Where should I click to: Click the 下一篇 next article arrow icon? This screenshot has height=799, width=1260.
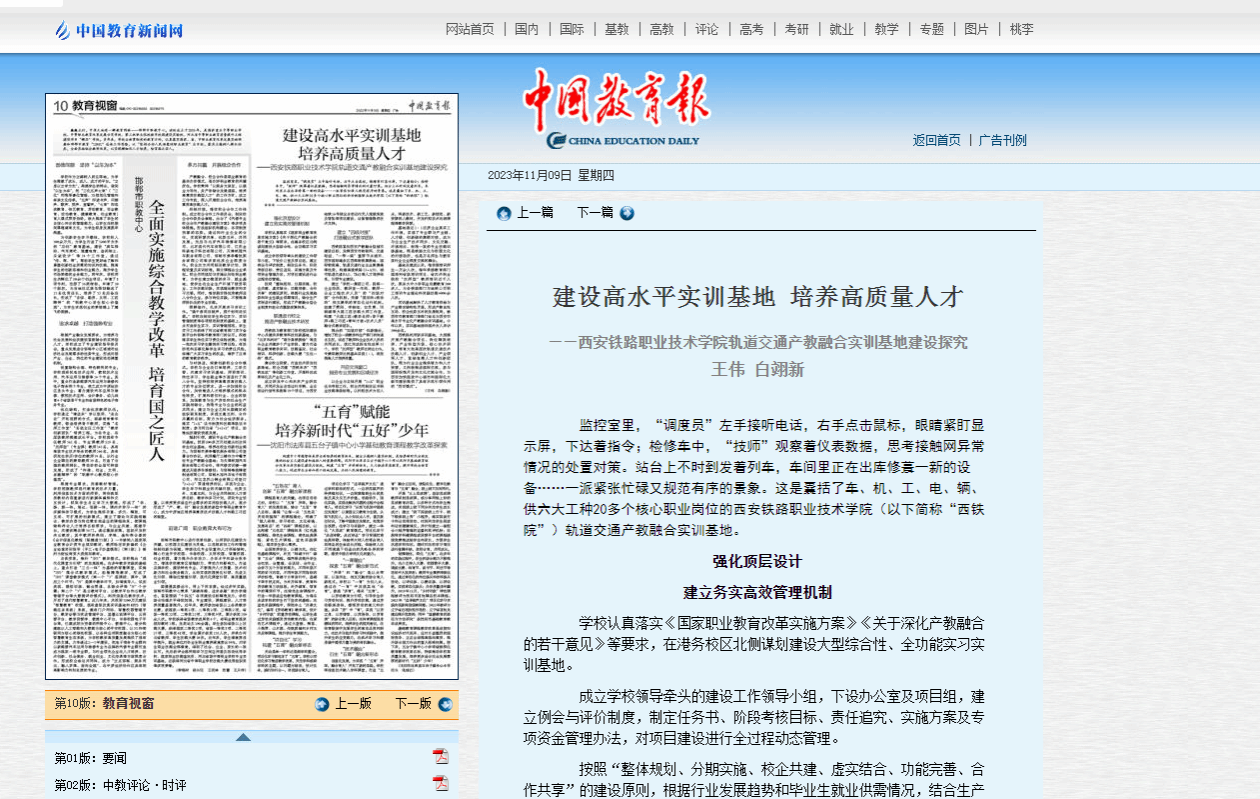coord(627,213)
